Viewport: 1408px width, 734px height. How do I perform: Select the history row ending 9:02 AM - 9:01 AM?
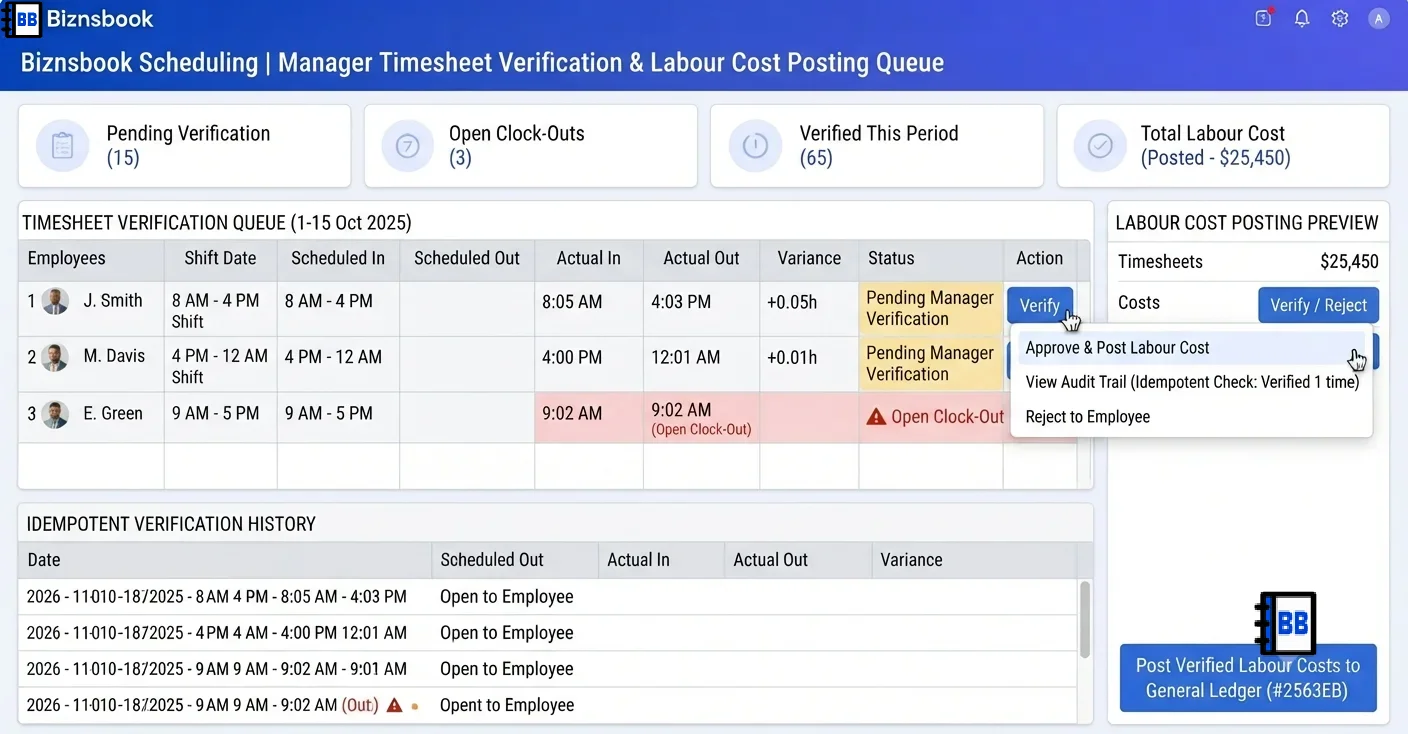548,669
